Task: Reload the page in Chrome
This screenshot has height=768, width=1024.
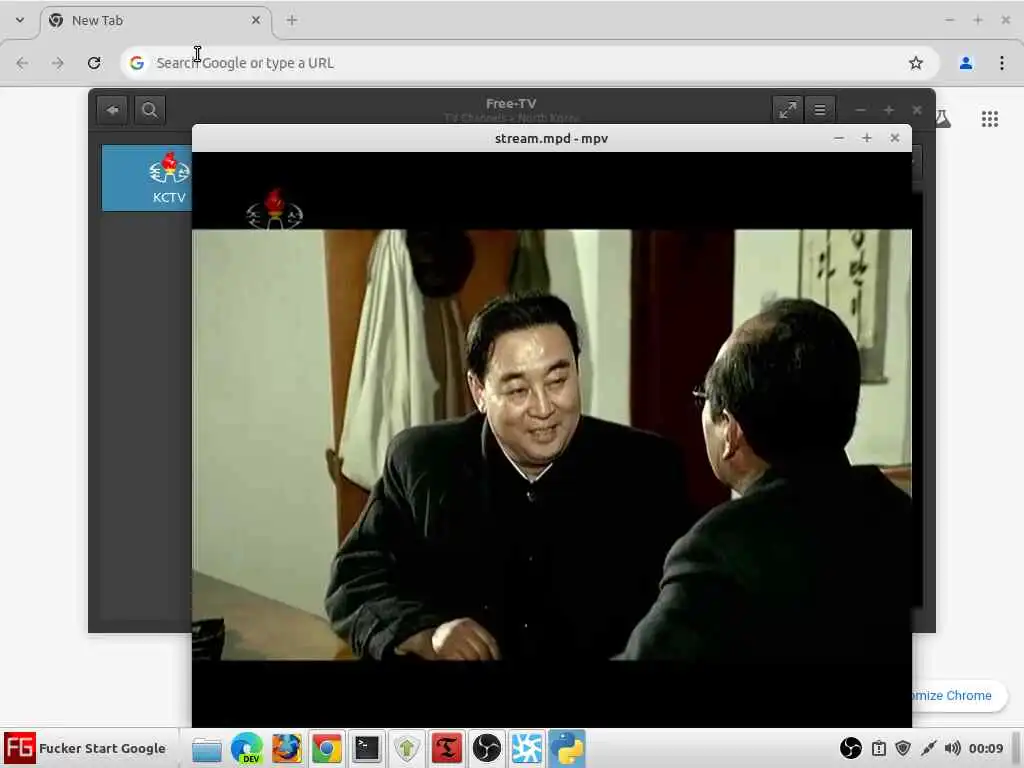Action: [94, 63]
